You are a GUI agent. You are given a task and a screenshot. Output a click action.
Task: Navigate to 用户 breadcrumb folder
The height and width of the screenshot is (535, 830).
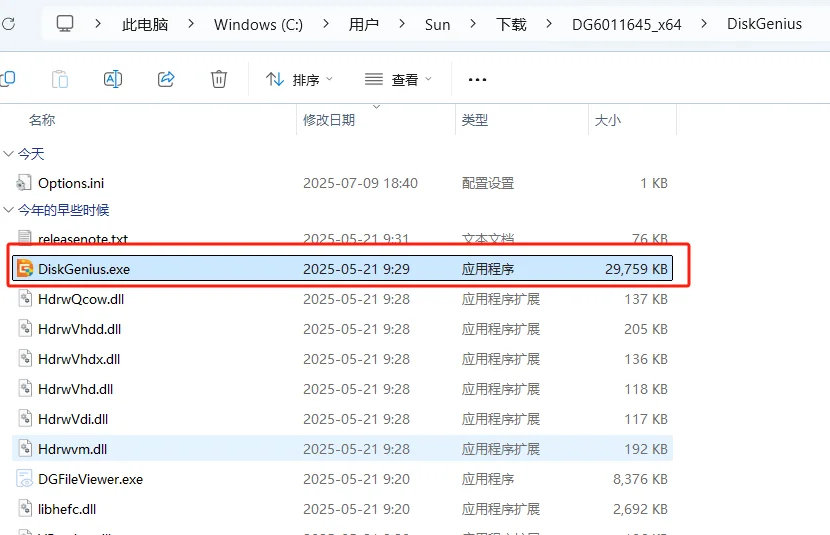[364, 24]
